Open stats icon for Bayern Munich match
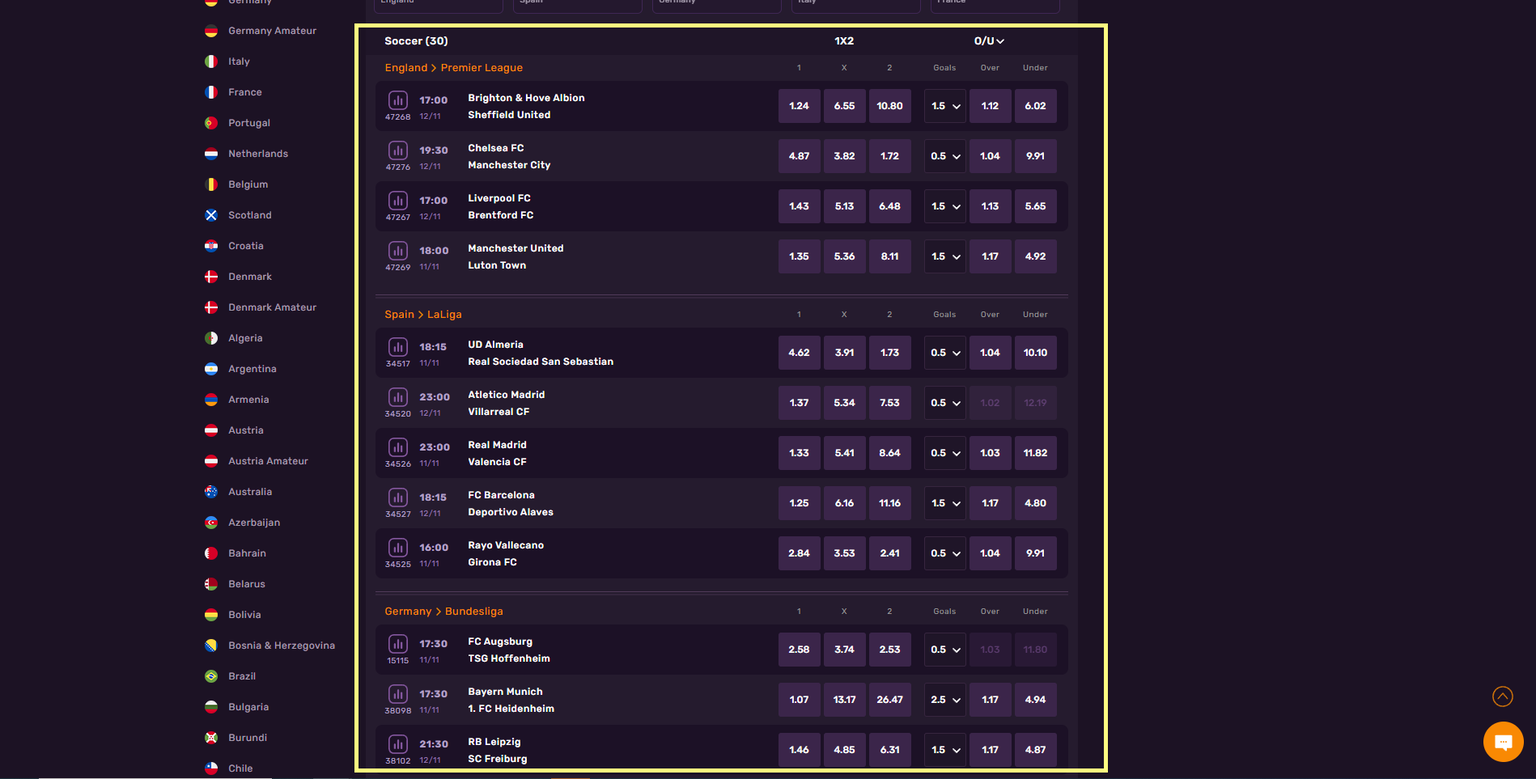The width and height of the screenshot is (1536, 779). [x=398, y=694]
